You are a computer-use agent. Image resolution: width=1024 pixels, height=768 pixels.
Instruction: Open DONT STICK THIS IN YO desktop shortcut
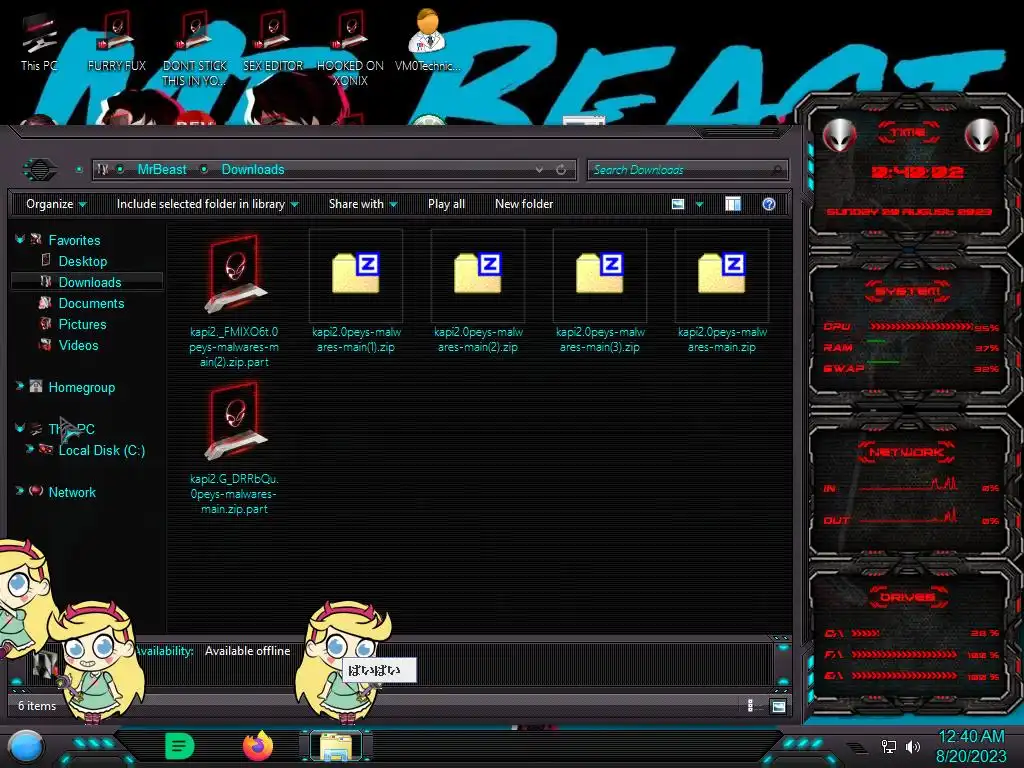[x=195, y=50]
